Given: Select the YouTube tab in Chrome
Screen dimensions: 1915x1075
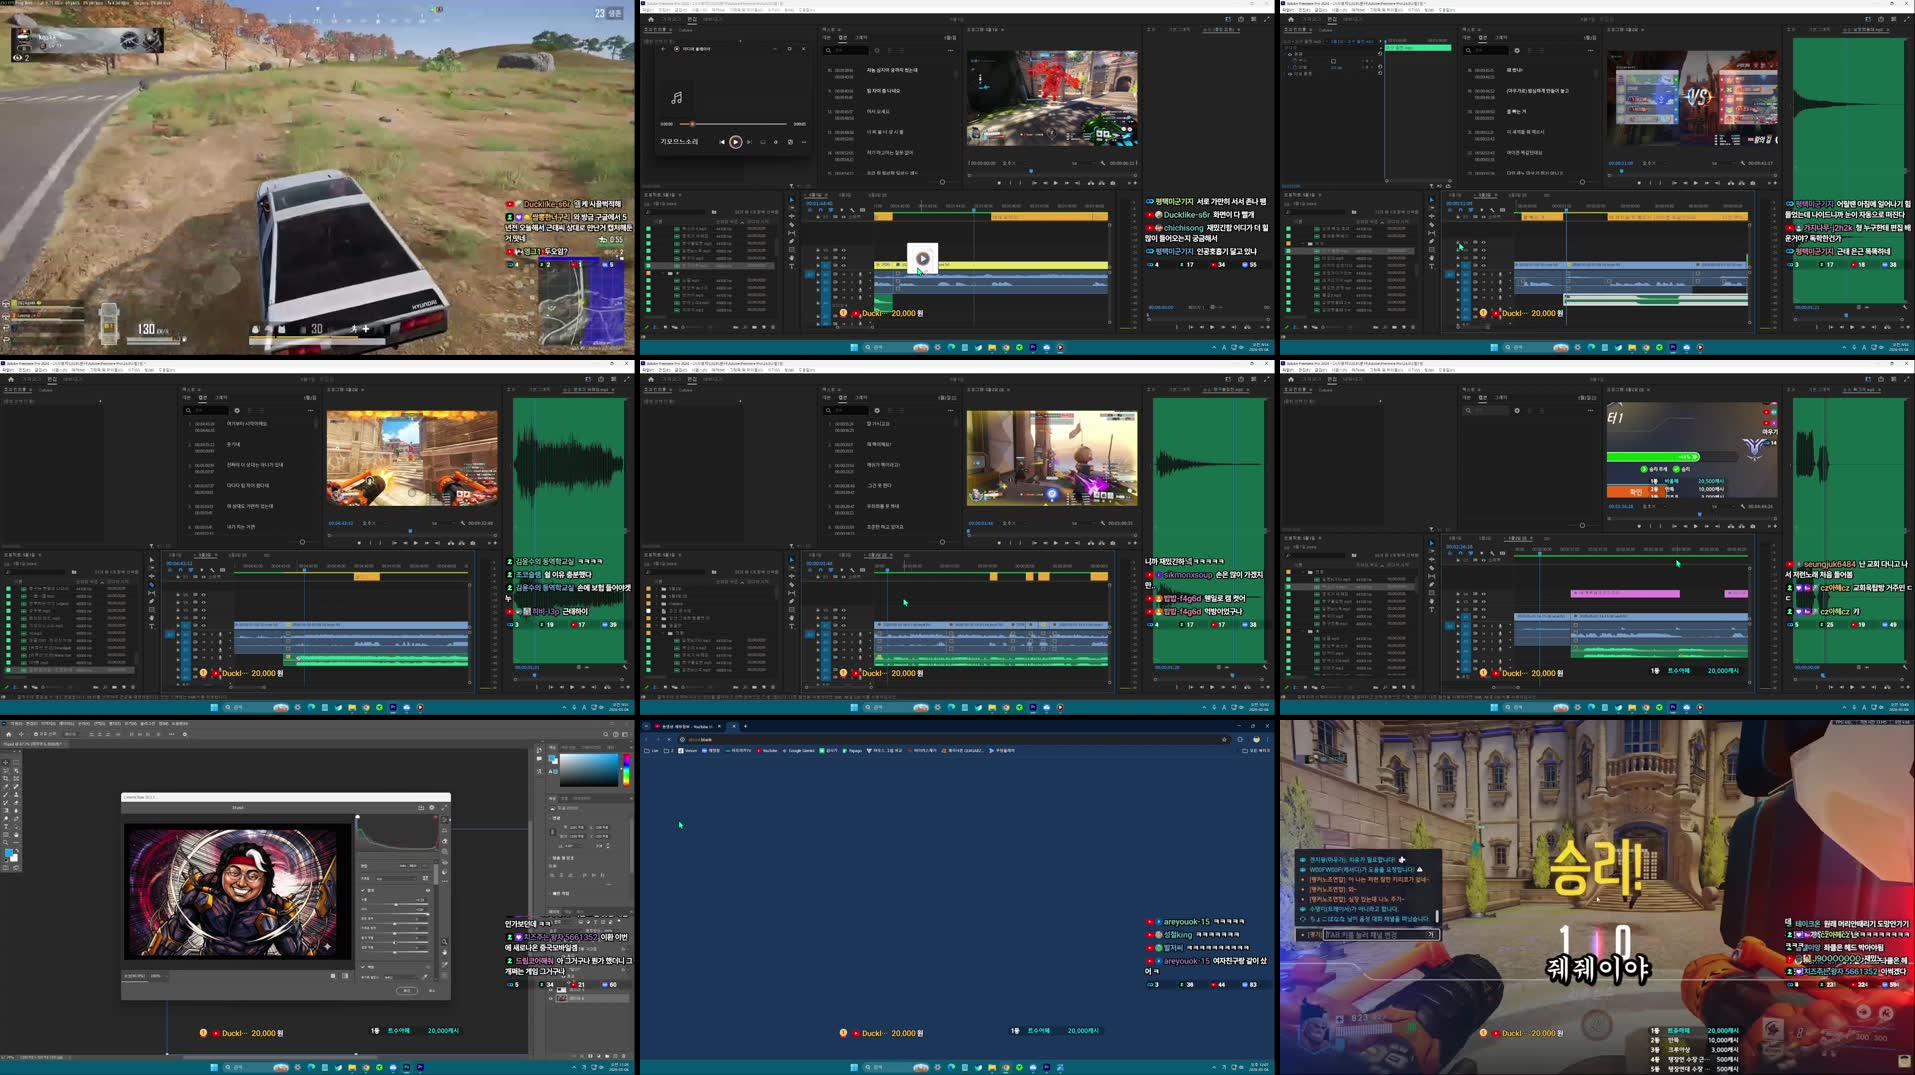Looking at the screenshot, I should tap(687, 726).
